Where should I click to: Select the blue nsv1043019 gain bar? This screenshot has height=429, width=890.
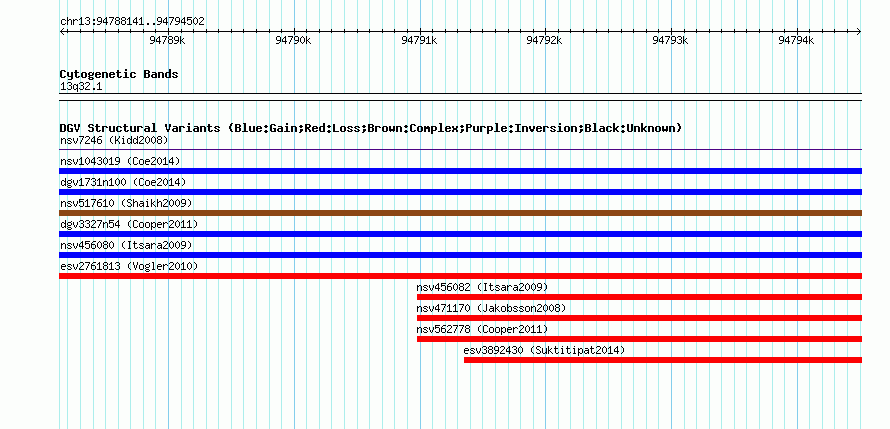(461, 171)
